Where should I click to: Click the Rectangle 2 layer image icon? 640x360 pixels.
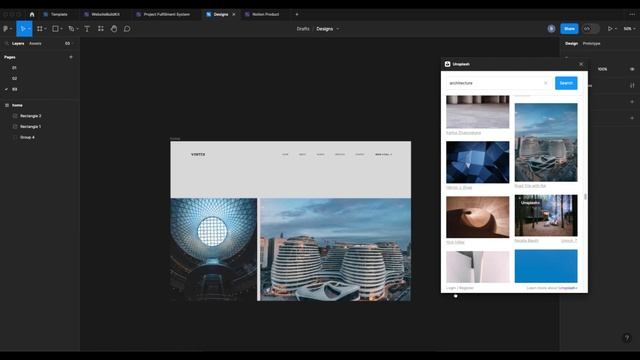(15, 116)
